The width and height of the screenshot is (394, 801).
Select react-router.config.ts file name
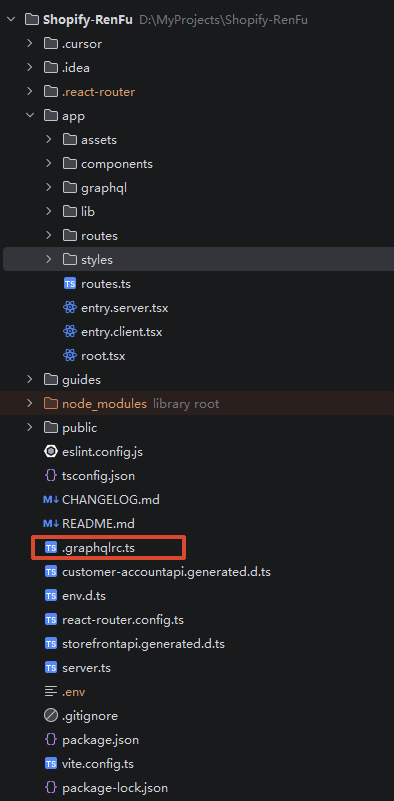(123, 620)
